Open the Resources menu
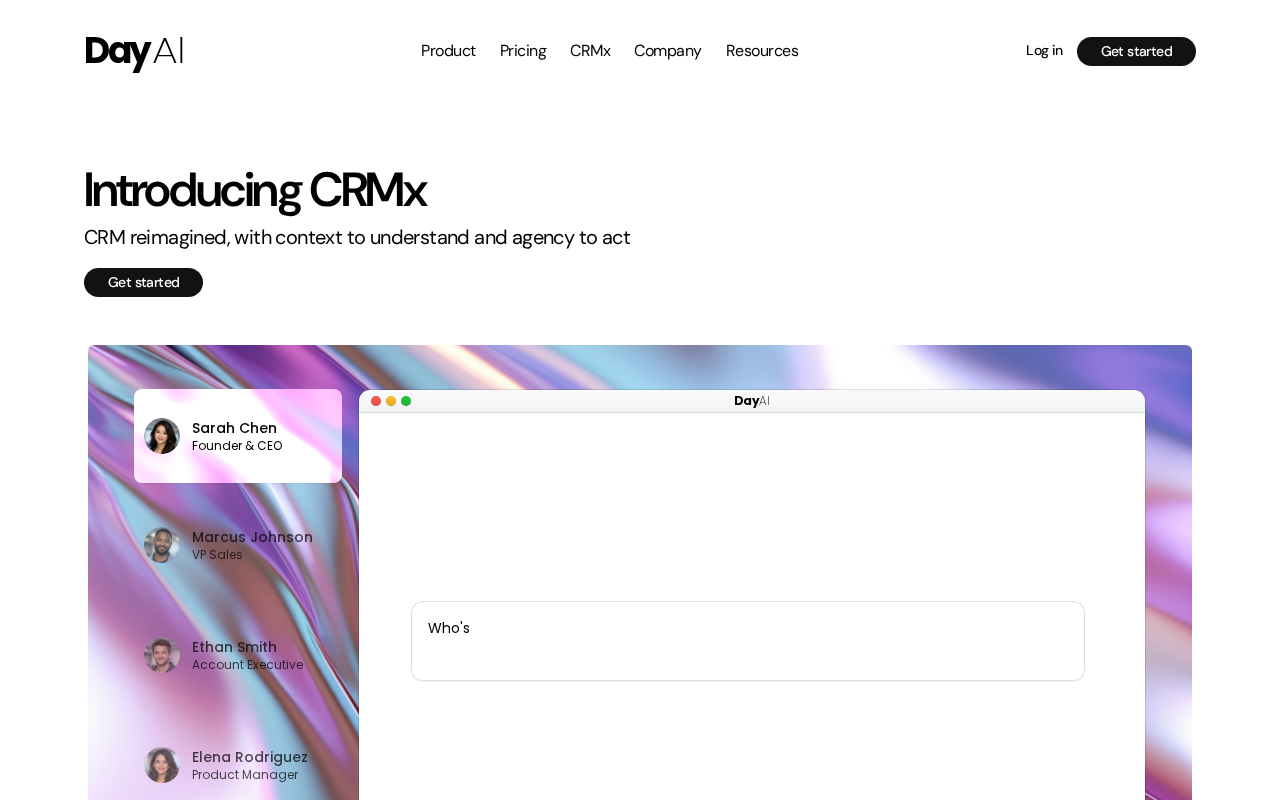The width and height of the screenshot is (1280, 800). point(762,51)
